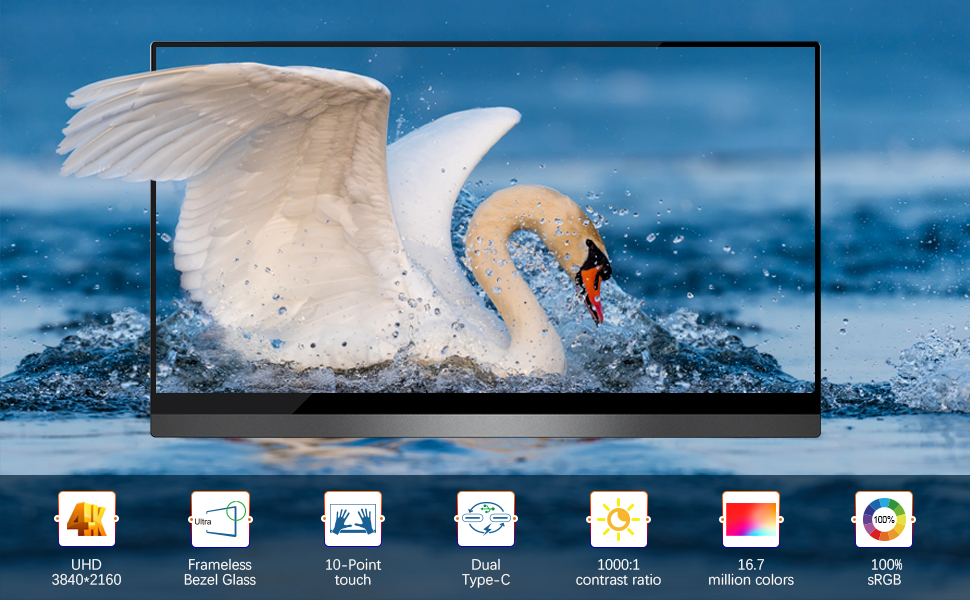Screen dimensions: 970x600
Task: Click the sun contrast ratio icon
Action: (x=618, y=519)
